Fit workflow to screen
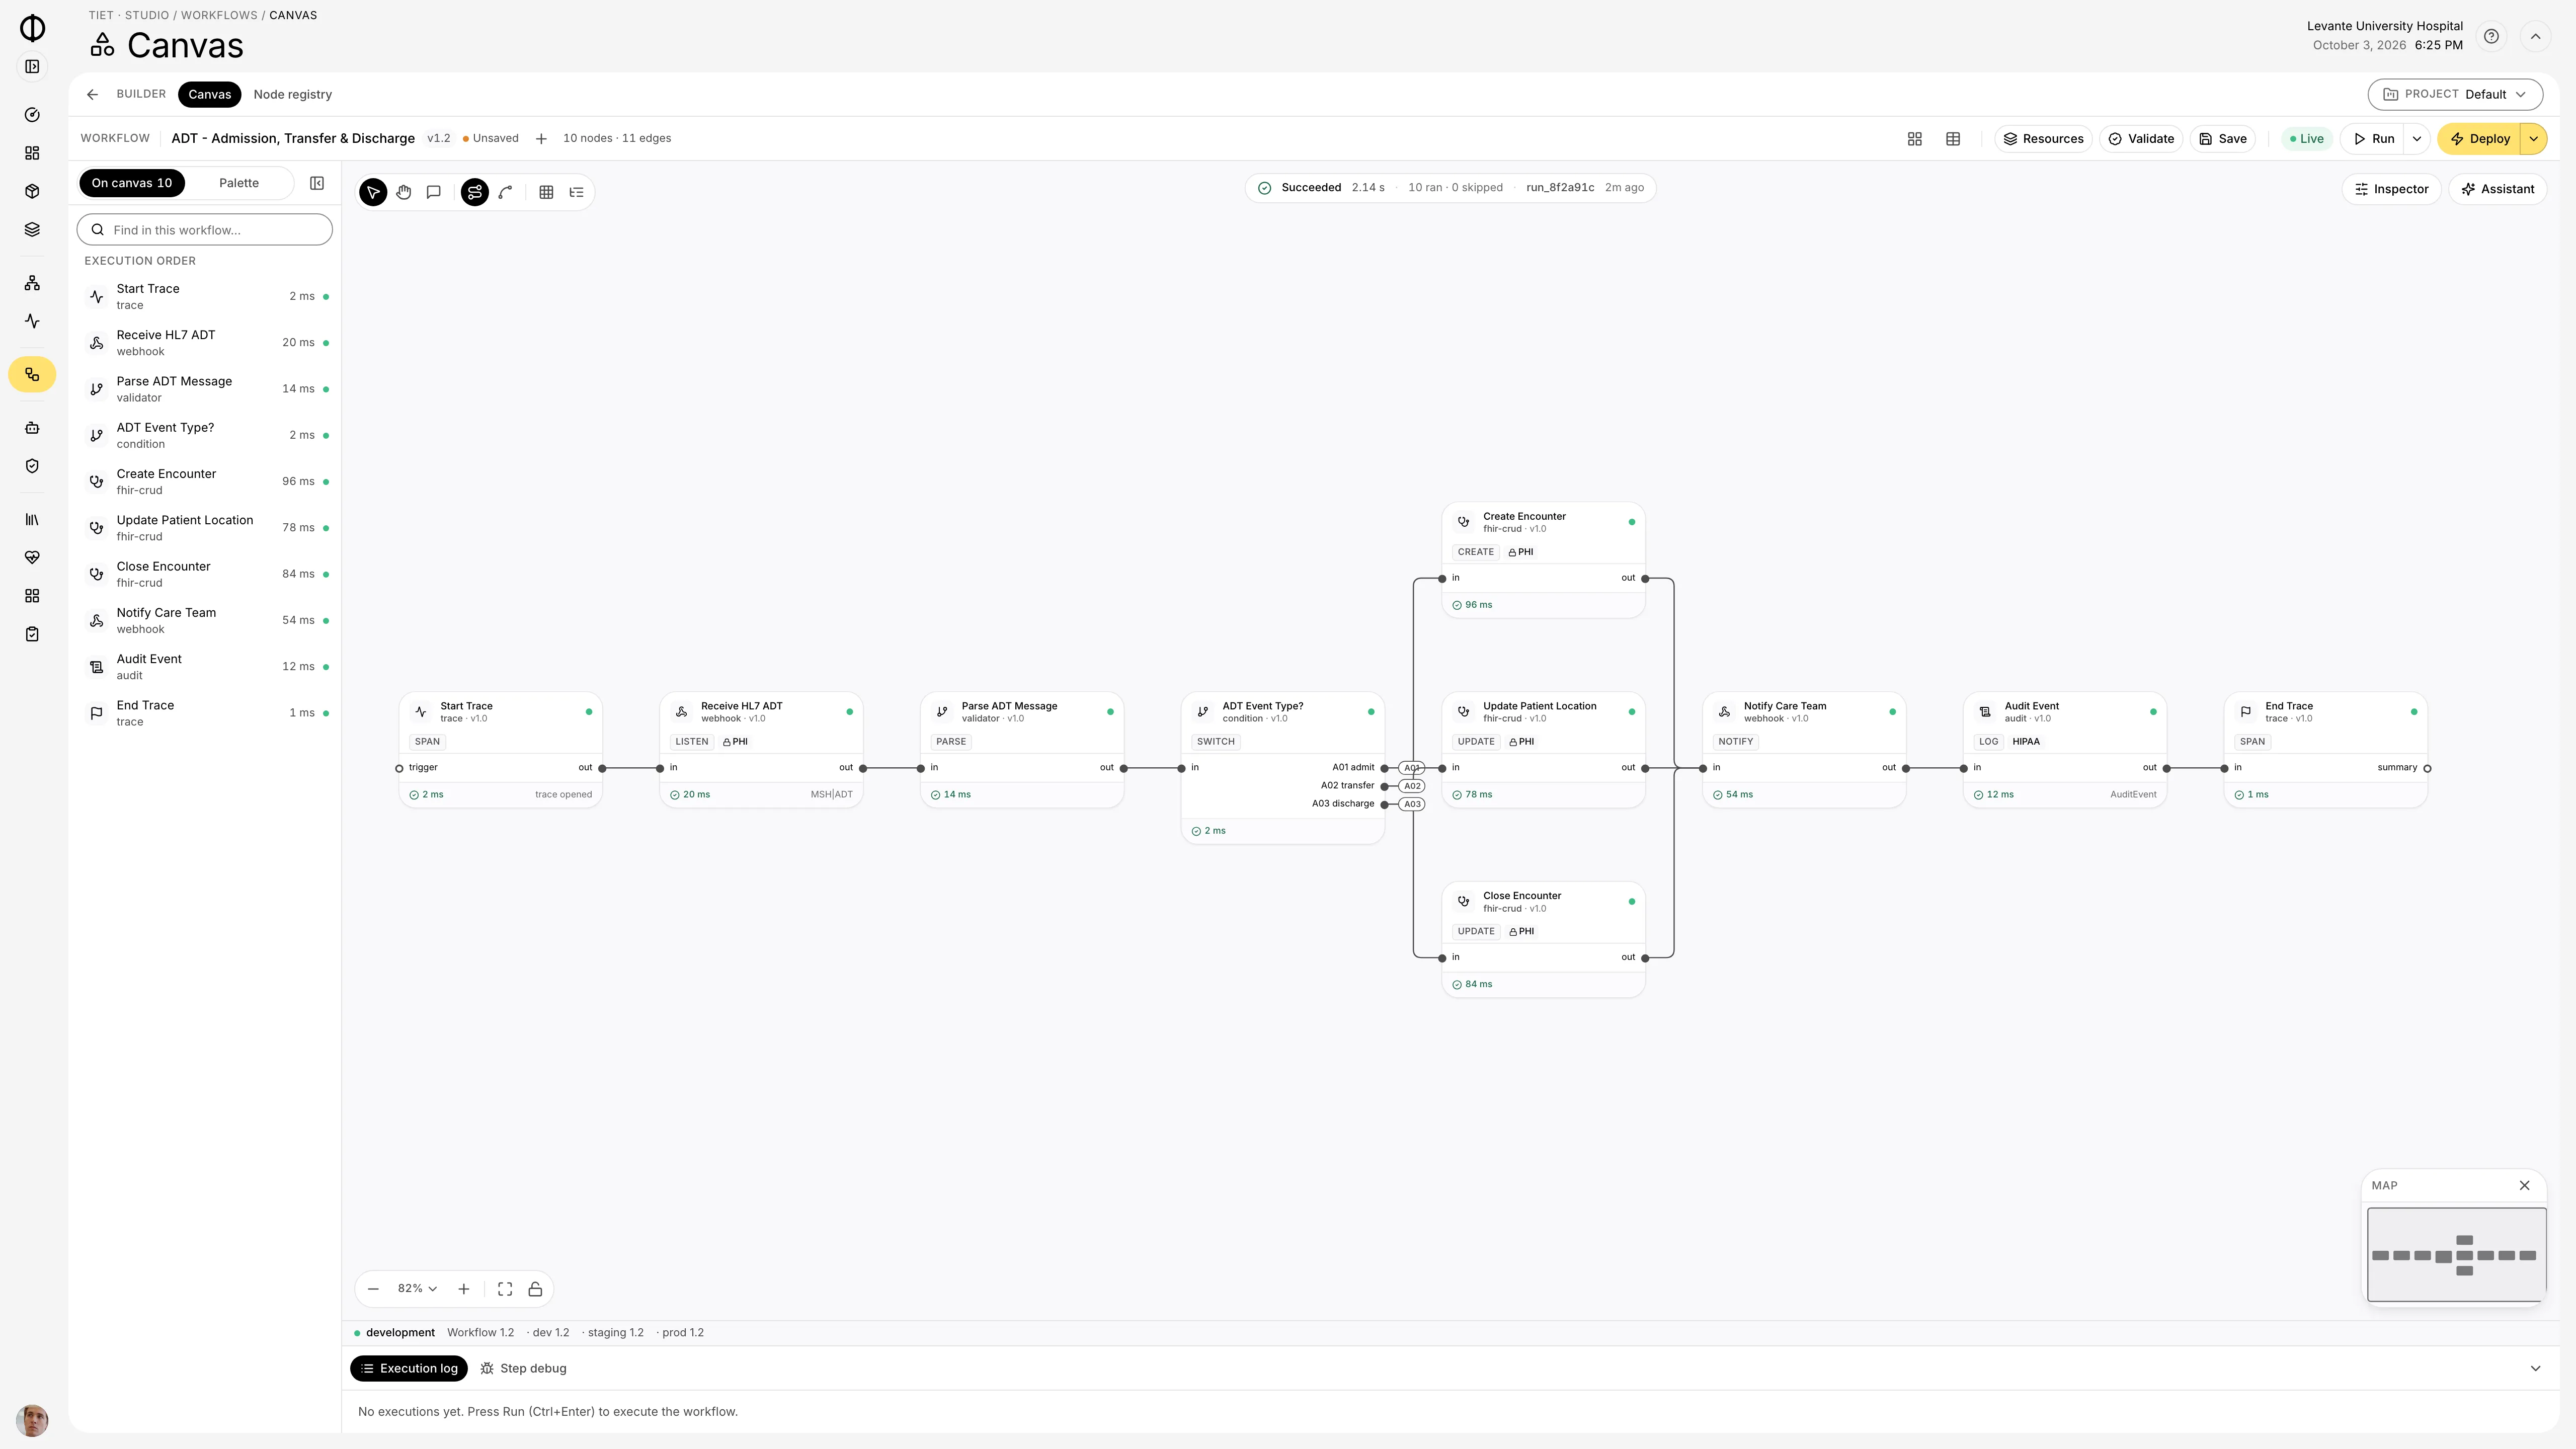The width and height of the screenshot is (2576, 1449). (505, 1289)
